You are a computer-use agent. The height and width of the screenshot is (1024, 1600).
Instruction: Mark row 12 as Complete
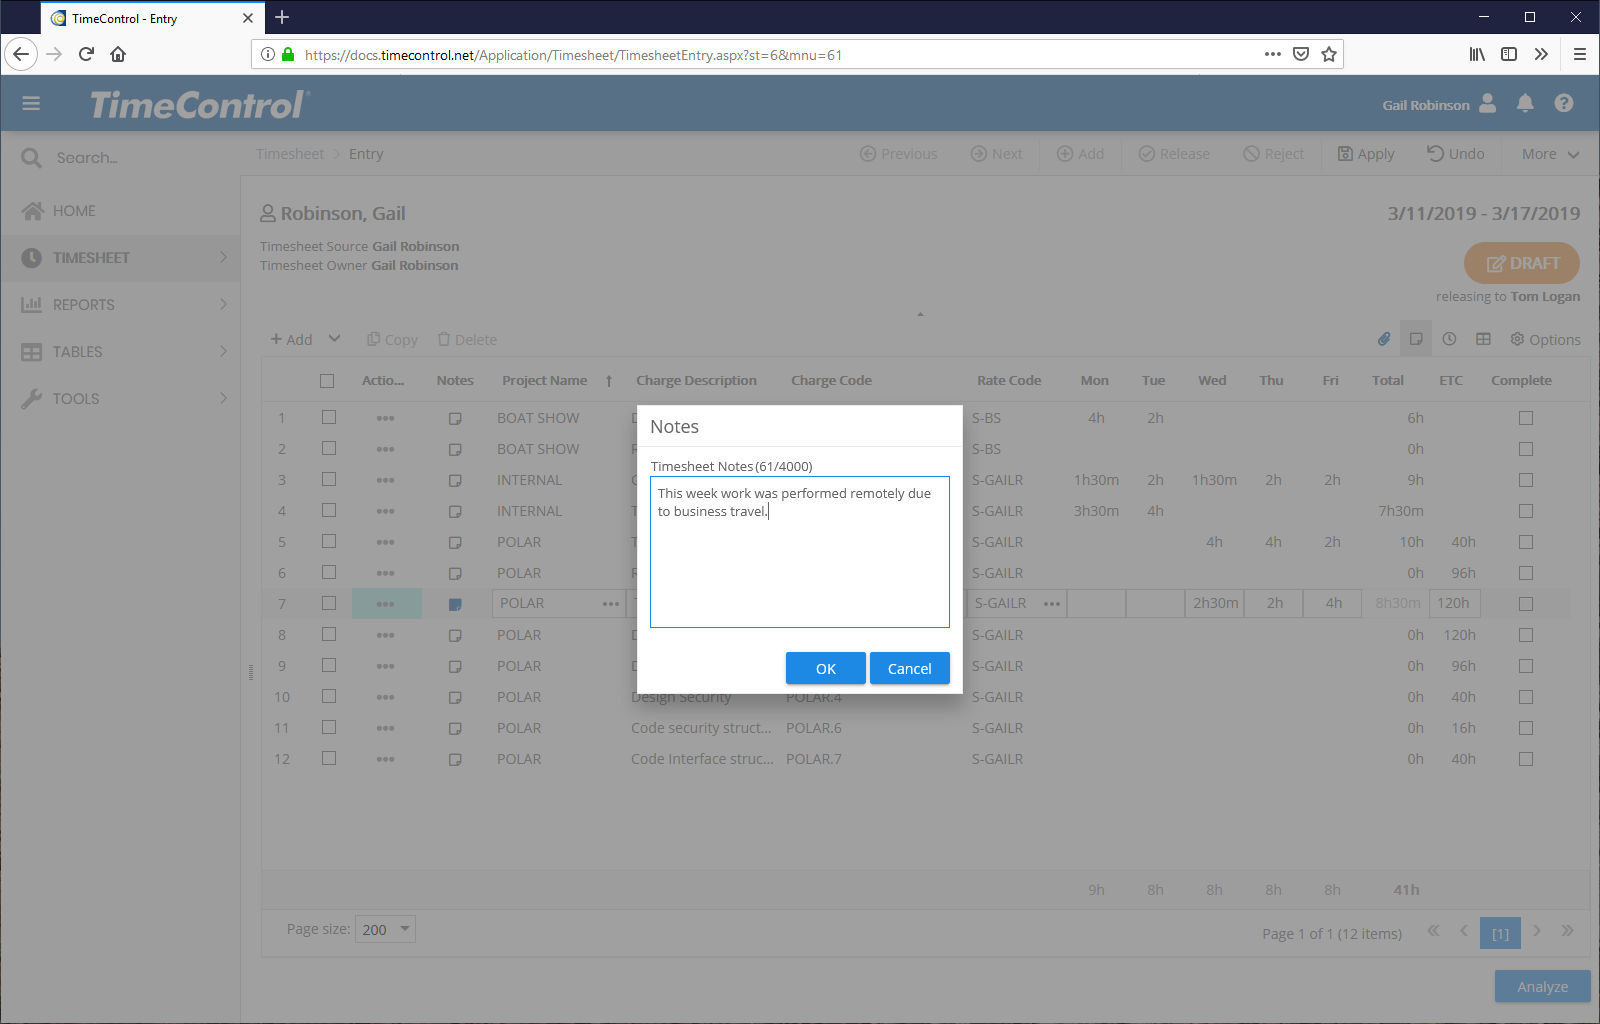coord(1525,759)
